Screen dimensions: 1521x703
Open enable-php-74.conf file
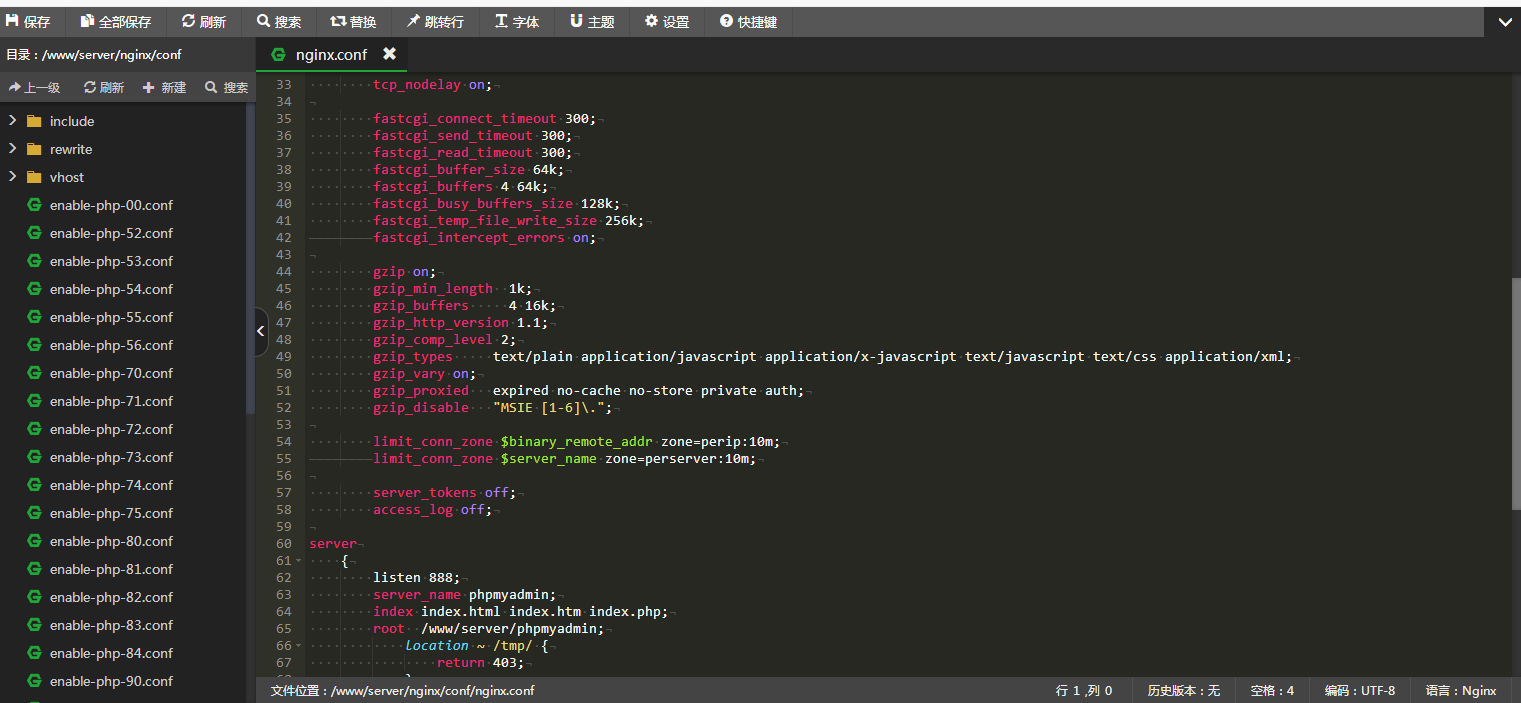(111, 485)
